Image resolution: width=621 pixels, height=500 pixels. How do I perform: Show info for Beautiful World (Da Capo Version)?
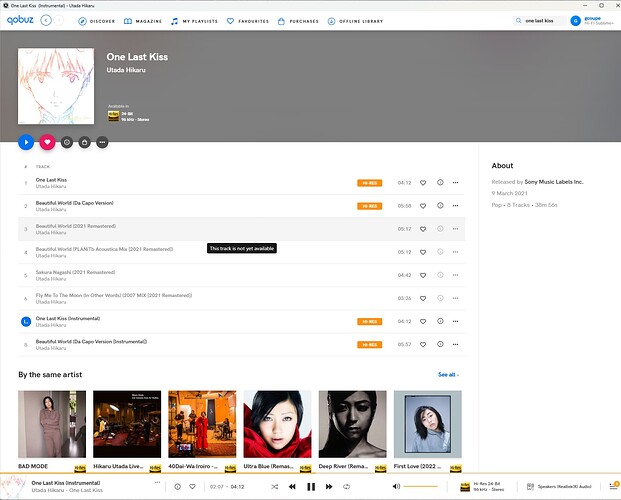point(440,206)
